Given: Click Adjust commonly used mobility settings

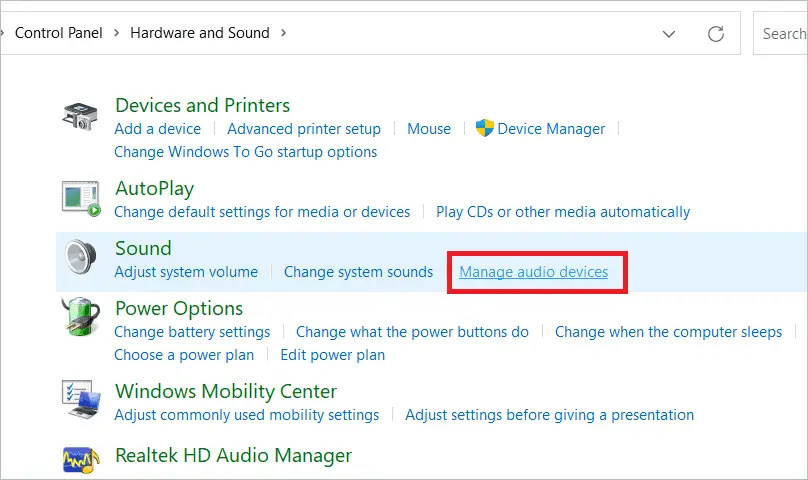Looking at the screenshot, I should click(x=247, y=415).
